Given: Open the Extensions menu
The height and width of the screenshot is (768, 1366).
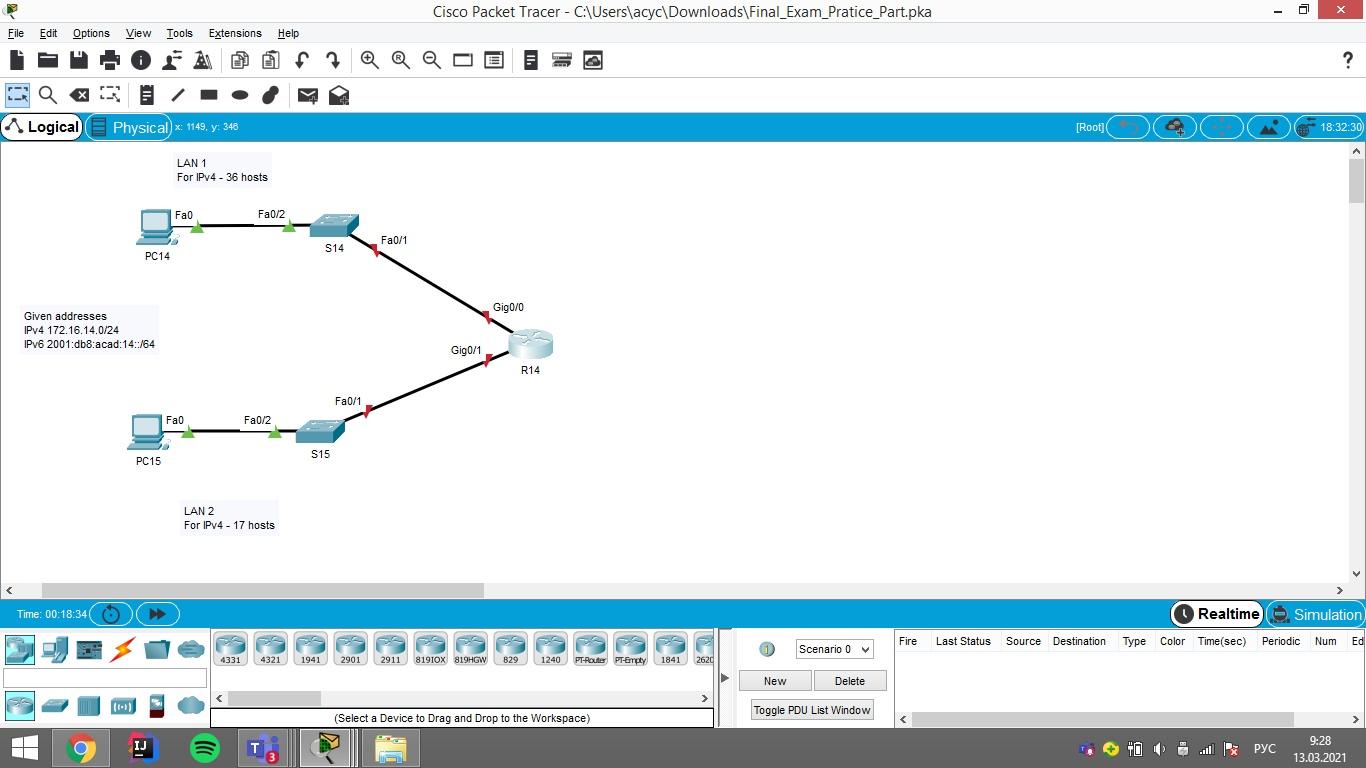Looking at the screenshot, I should point(235,33).
